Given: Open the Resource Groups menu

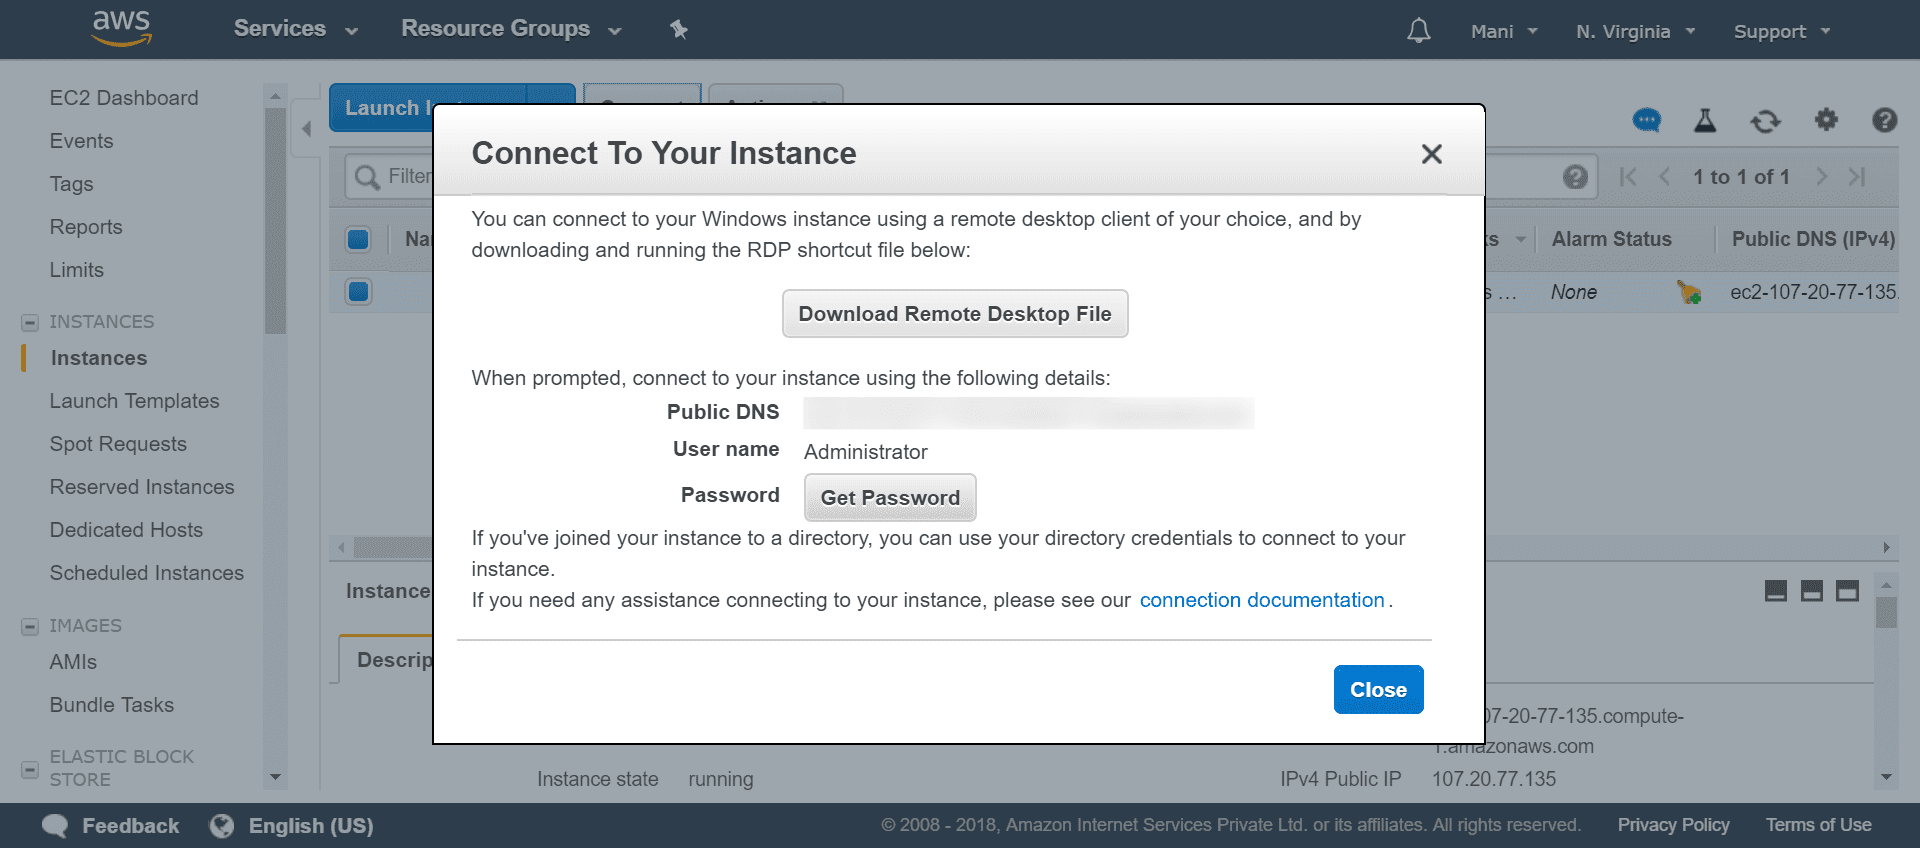Looking at the screenshot, I should point(511,29).
